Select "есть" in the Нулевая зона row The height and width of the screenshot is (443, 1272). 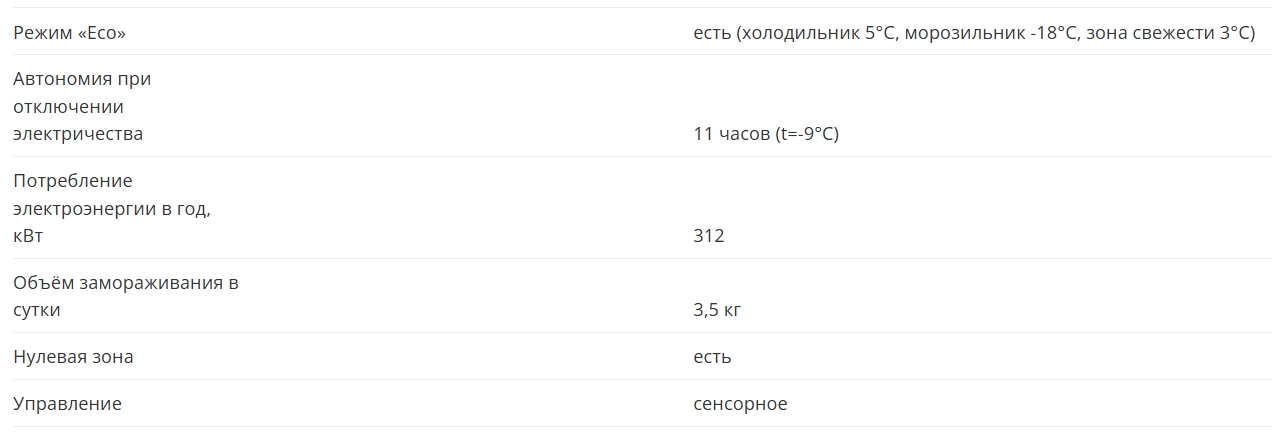712,357
